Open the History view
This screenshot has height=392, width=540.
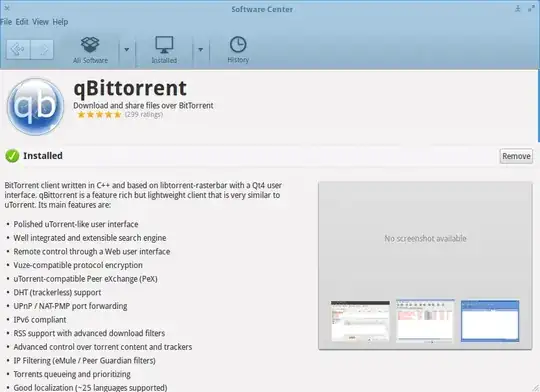pyautogui.click(x=238, y=50)
